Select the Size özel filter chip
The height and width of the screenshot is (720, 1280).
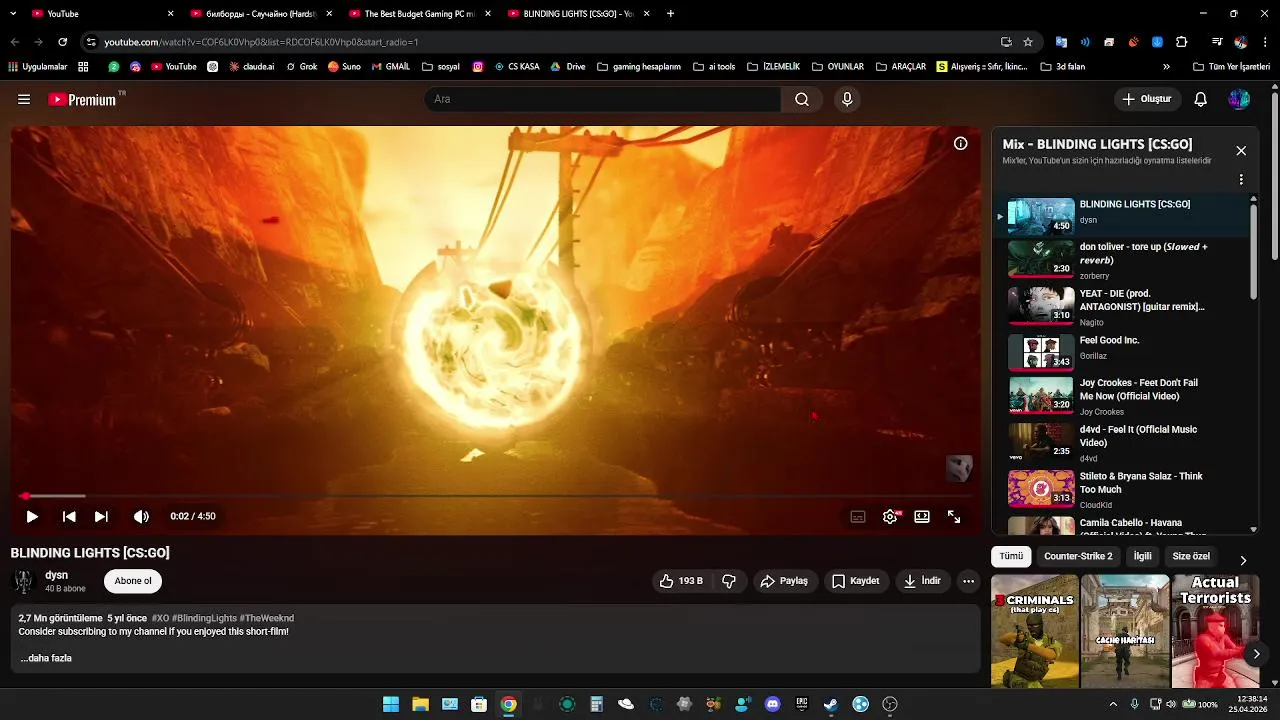click(x=1191, y=556)
